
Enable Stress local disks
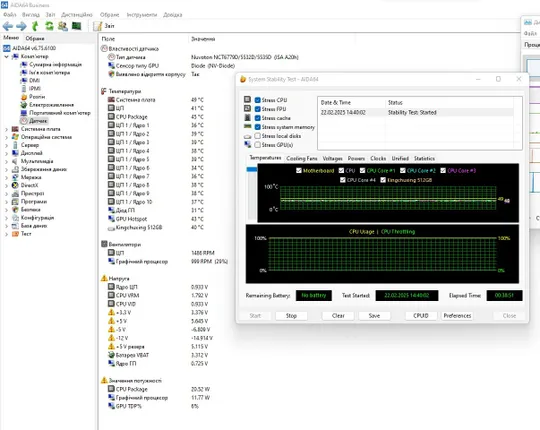pos(257,136)
